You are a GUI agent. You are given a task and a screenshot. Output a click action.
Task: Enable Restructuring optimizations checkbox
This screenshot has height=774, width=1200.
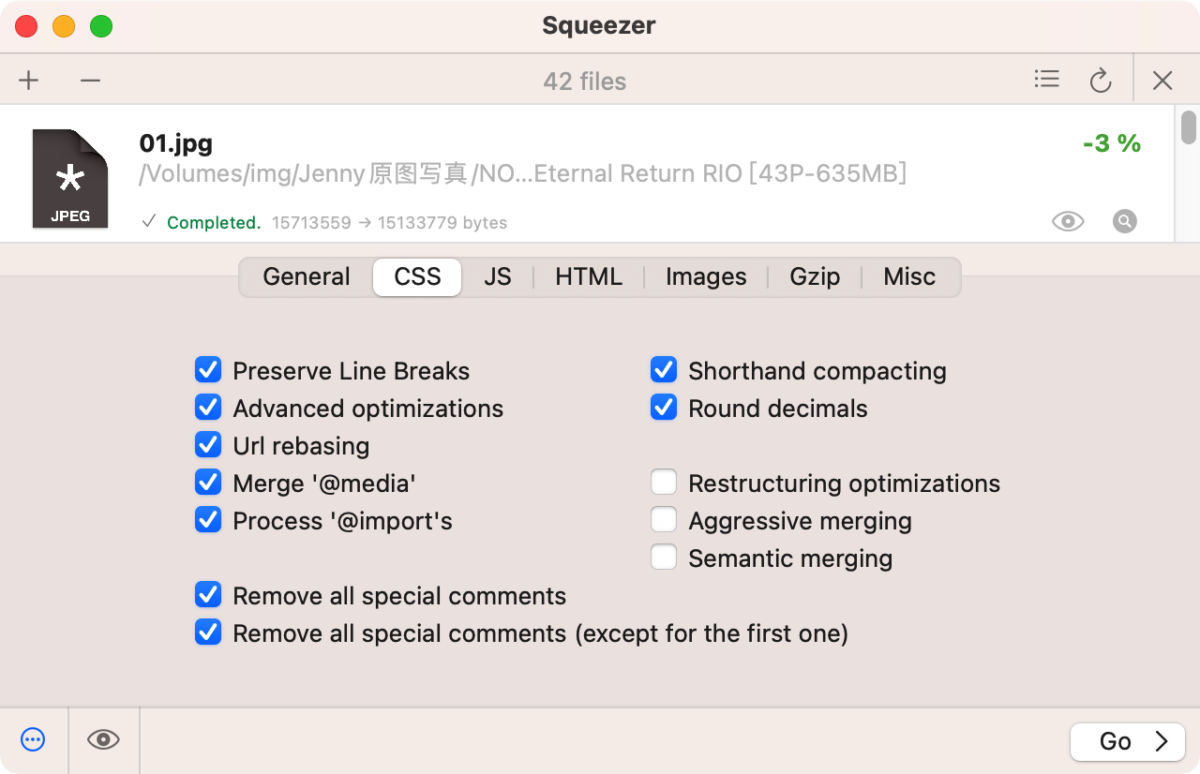(x=664, y=484)
